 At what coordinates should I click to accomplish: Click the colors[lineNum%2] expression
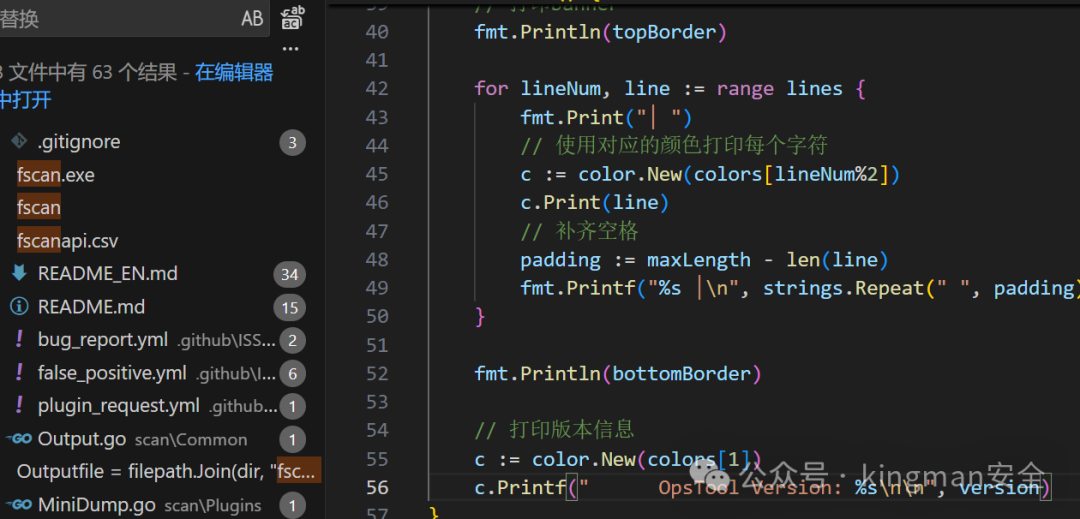pyautogui.click(x=791, y=175)
